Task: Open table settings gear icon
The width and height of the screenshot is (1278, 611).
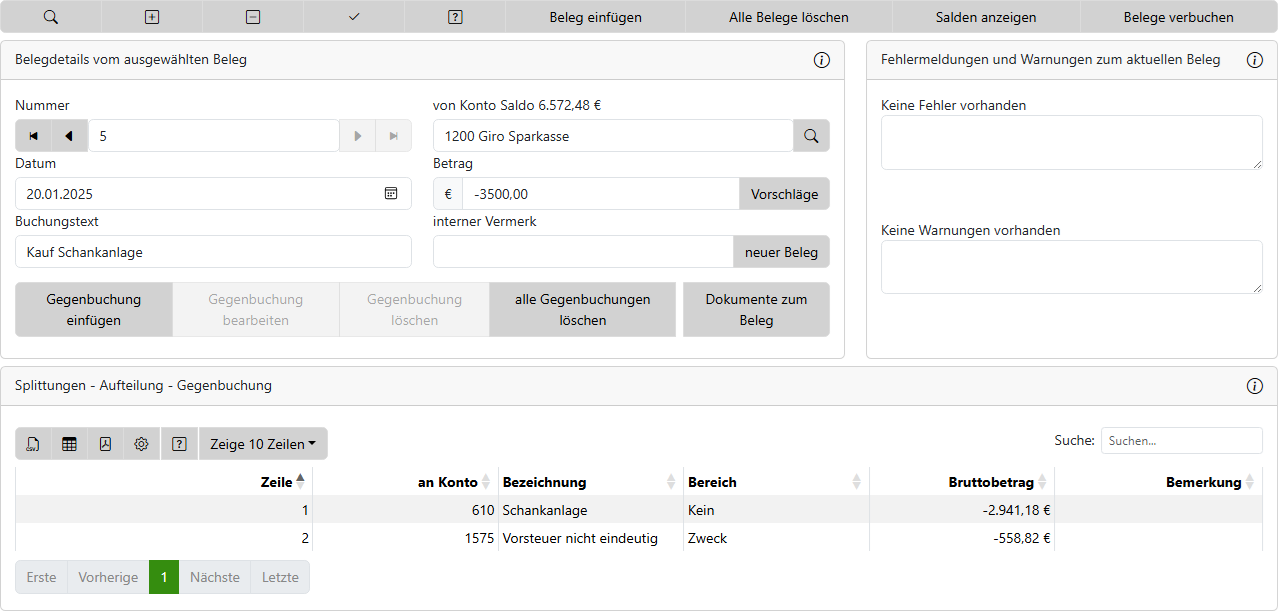Action: click(141, 444)
